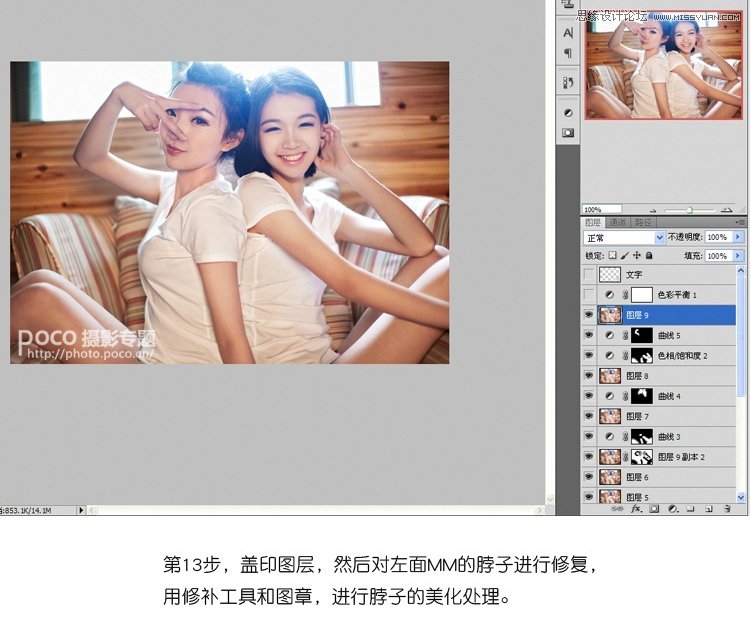The image size is (750, 619).
Task: Enable lock position icon
Action: 637,255
